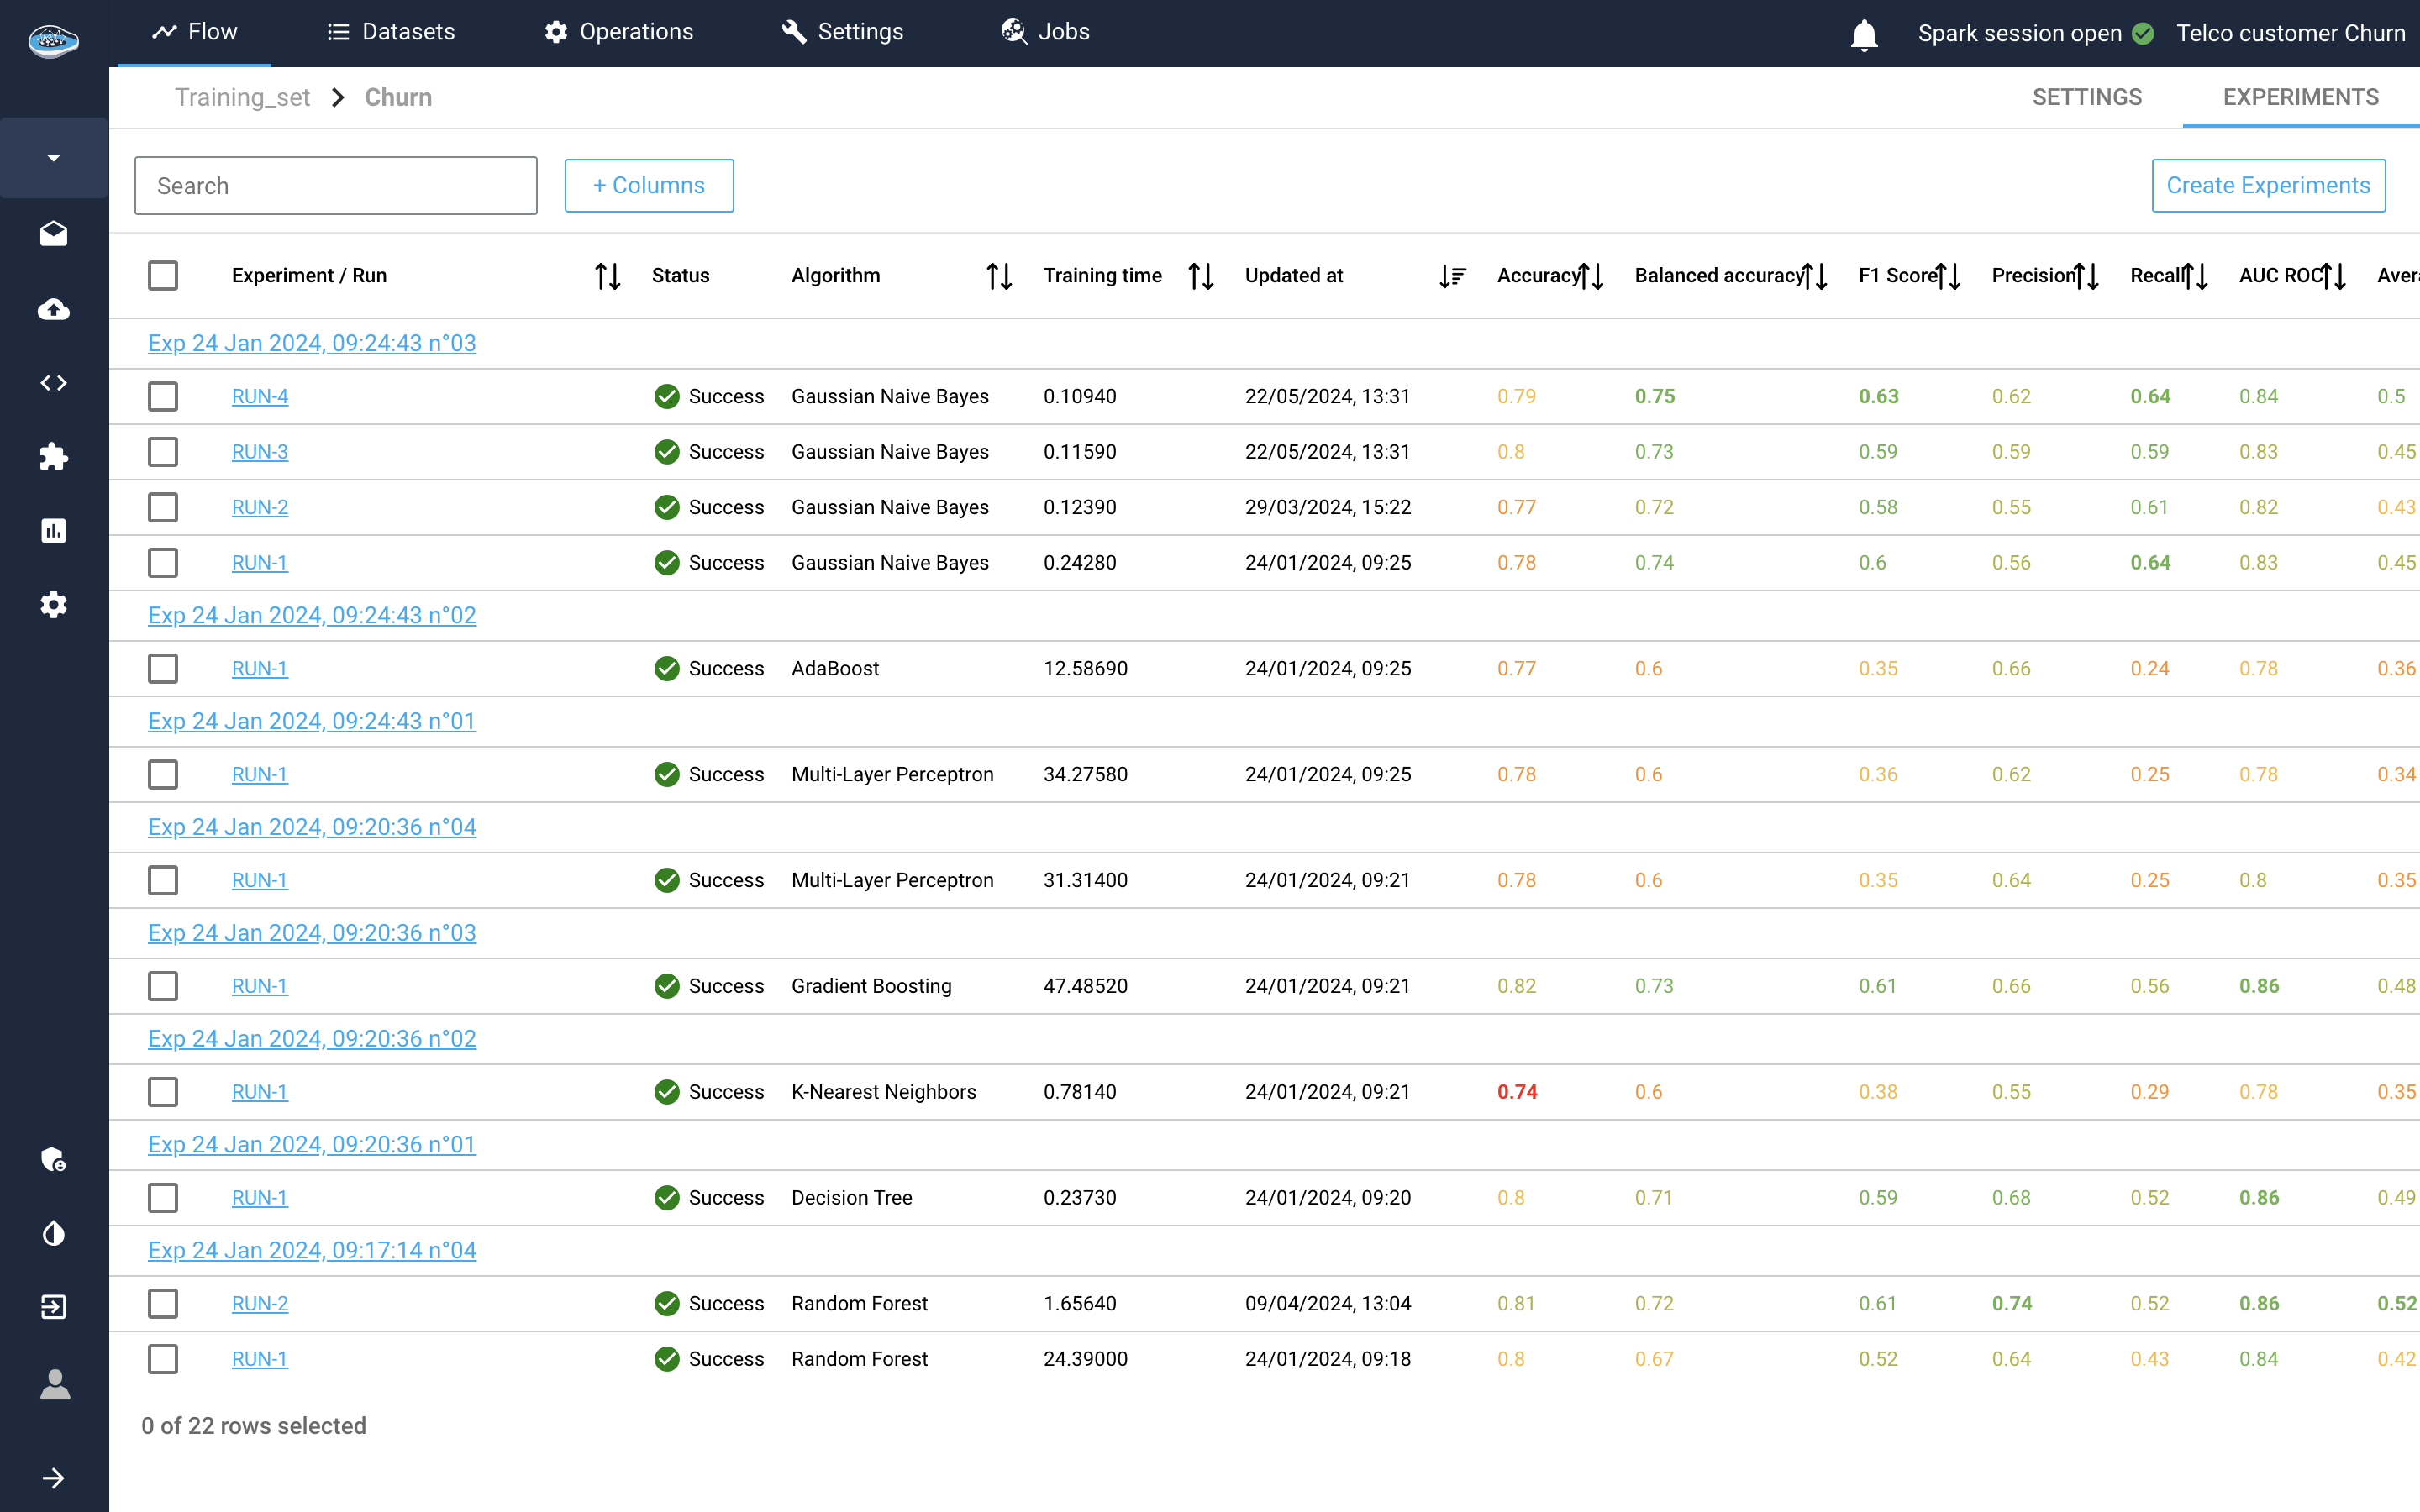Click the user profile sidebar icon
Image resolution: width=2420 pixels, height=1512 pixels.
54,1384
